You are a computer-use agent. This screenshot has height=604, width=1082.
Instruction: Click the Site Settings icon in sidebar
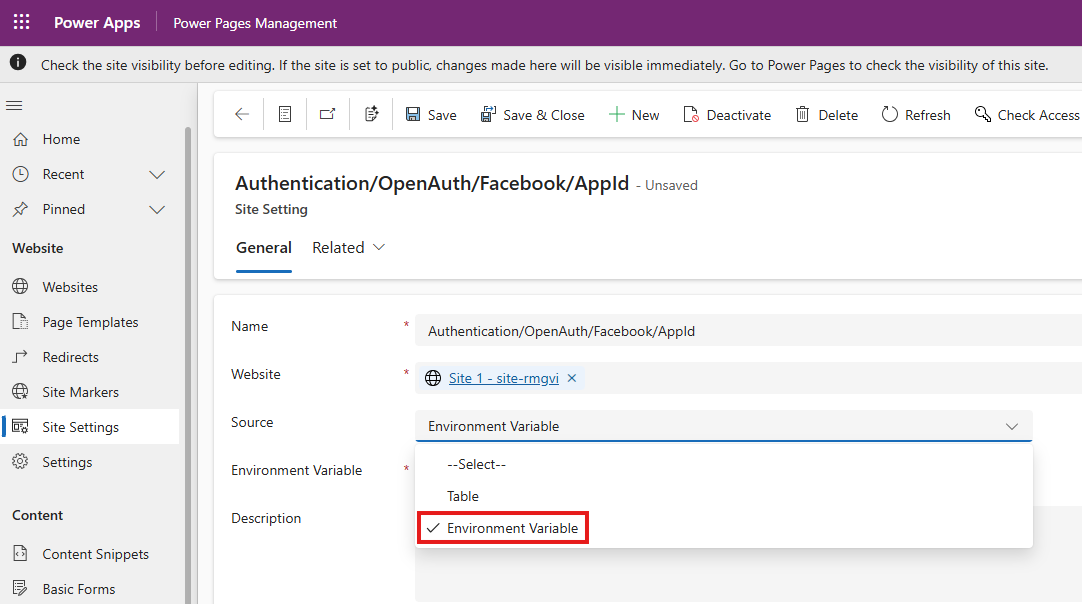pos(21,427)
